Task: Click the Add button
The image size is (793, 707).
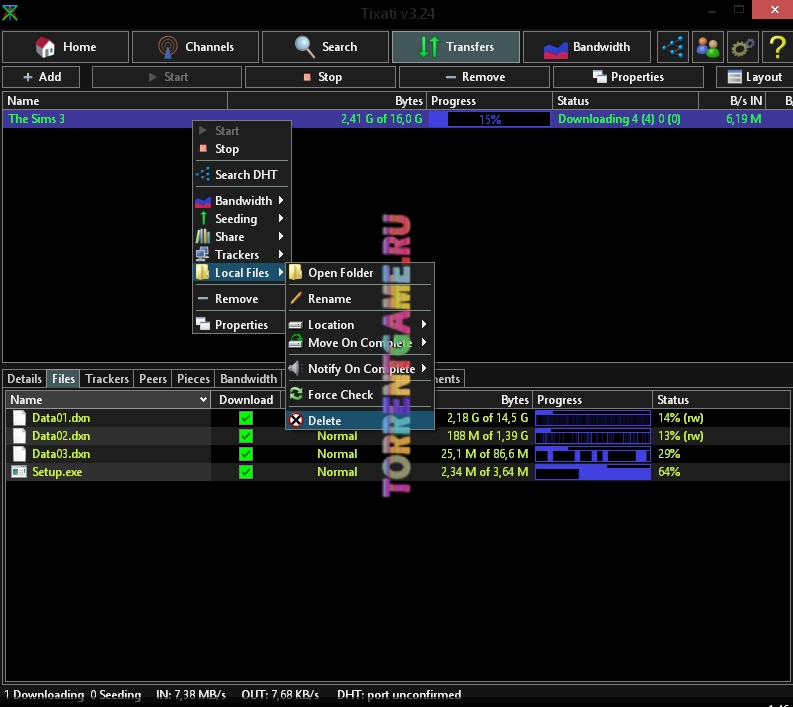Action: coord(41,77)
